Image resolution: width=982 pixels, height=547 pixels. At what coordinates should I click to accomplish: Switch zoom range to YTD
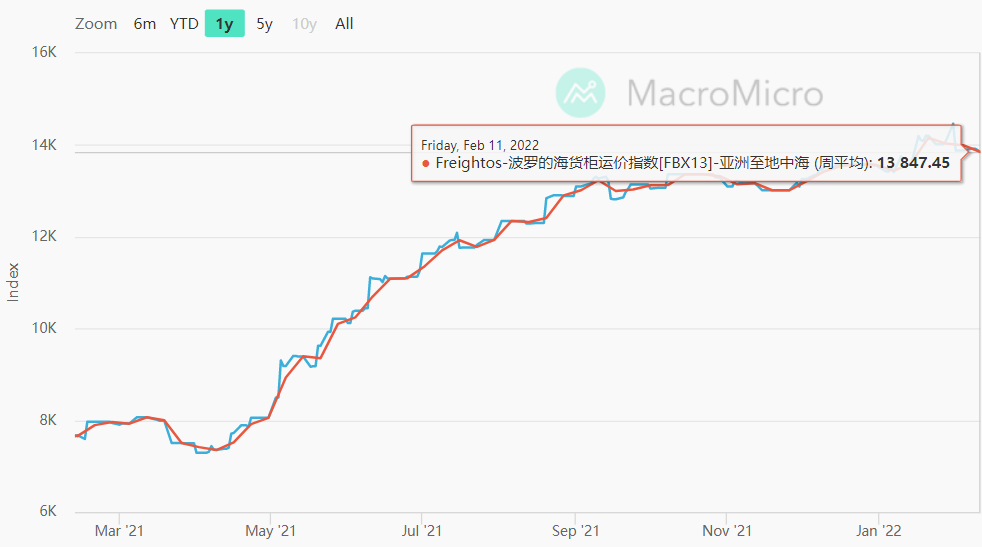184,24
